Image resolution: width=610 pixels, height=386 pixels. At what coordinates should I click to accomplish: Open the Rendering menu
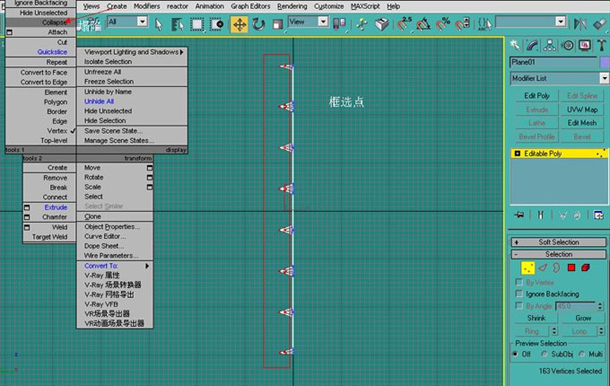tap(292, 6)
